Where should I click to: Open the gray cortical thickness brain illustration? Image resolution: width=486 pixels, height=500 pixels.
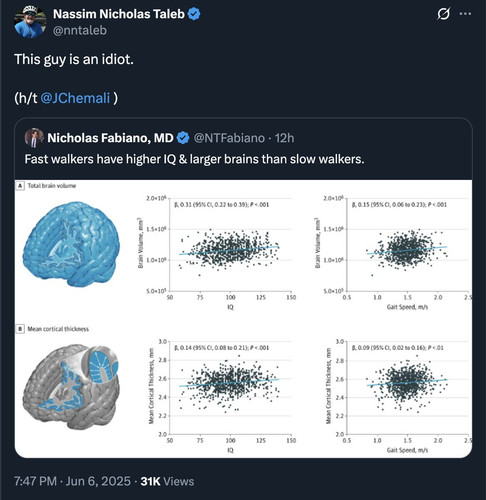click(x=71, y=387)
